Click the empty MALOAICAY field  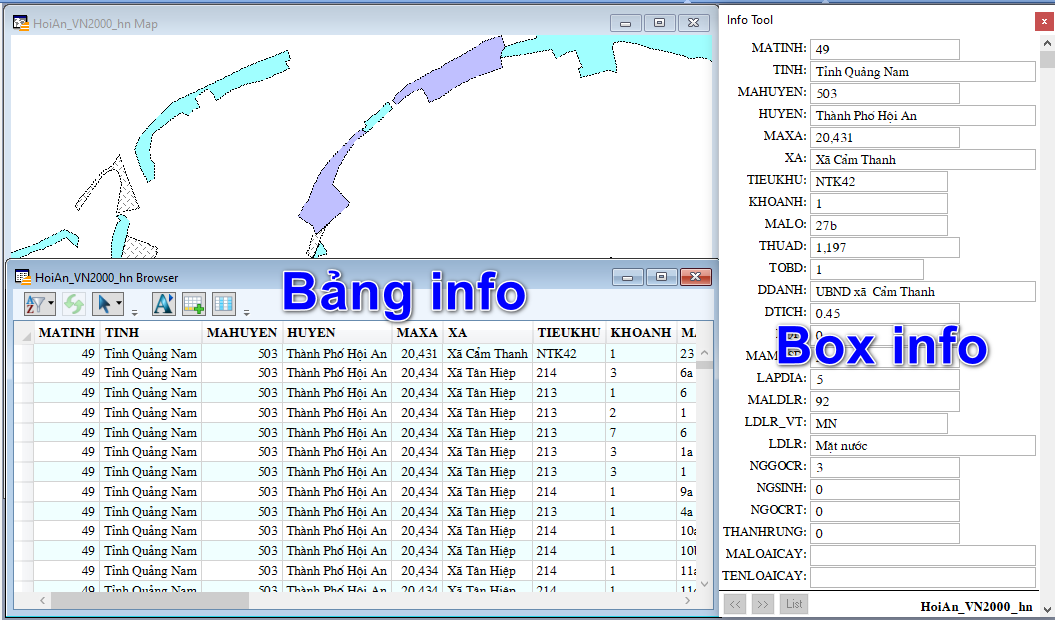coord(922,555)
